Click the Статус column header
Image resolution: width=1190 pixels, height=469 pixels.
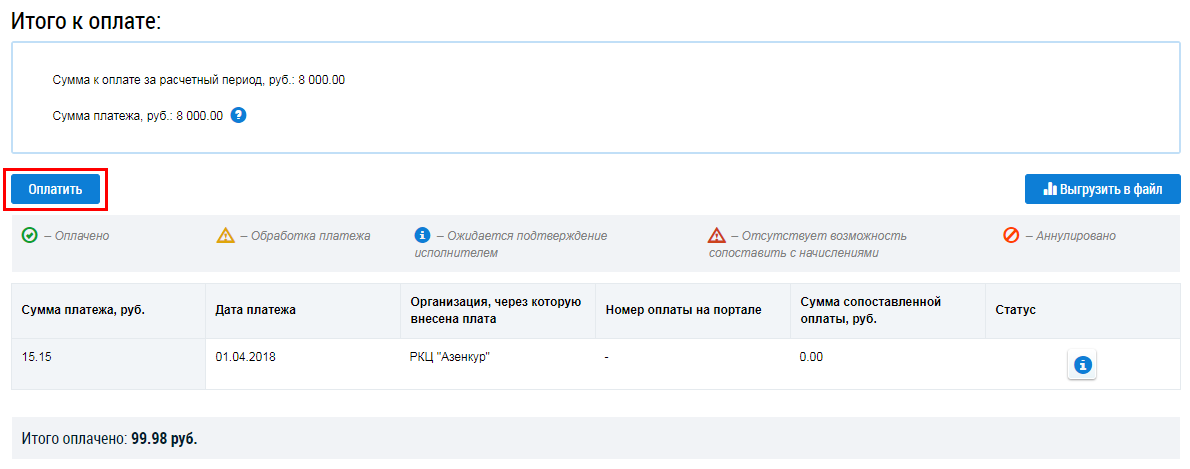1015,310
